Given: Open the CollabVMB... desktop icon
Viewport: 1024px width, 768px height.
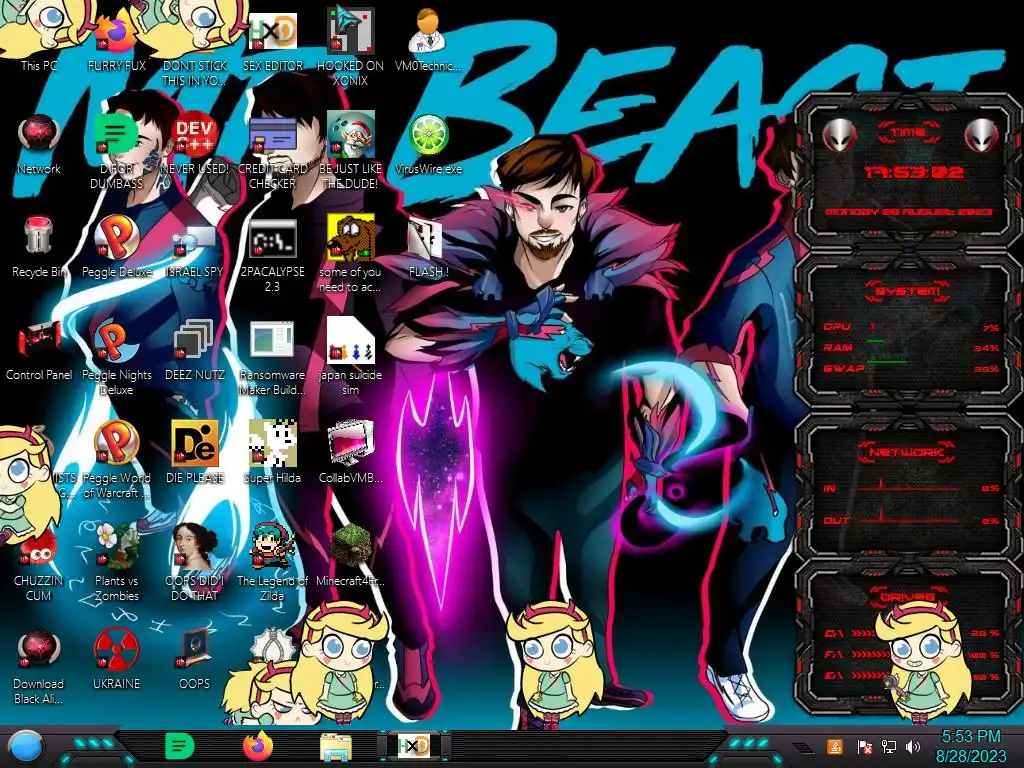Looking at the screenshot, I should [350, 452].
